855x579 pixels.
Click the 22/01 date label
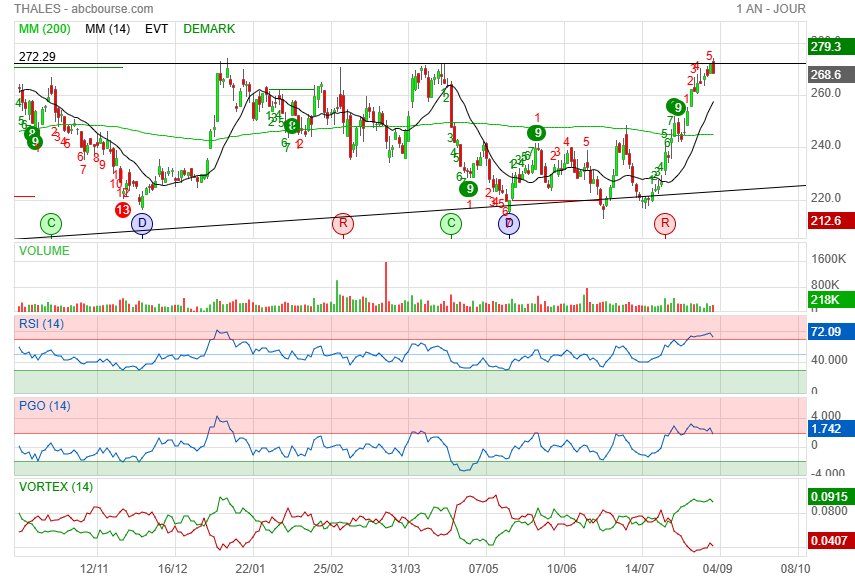pyautogui.click(x=250, y=569)
